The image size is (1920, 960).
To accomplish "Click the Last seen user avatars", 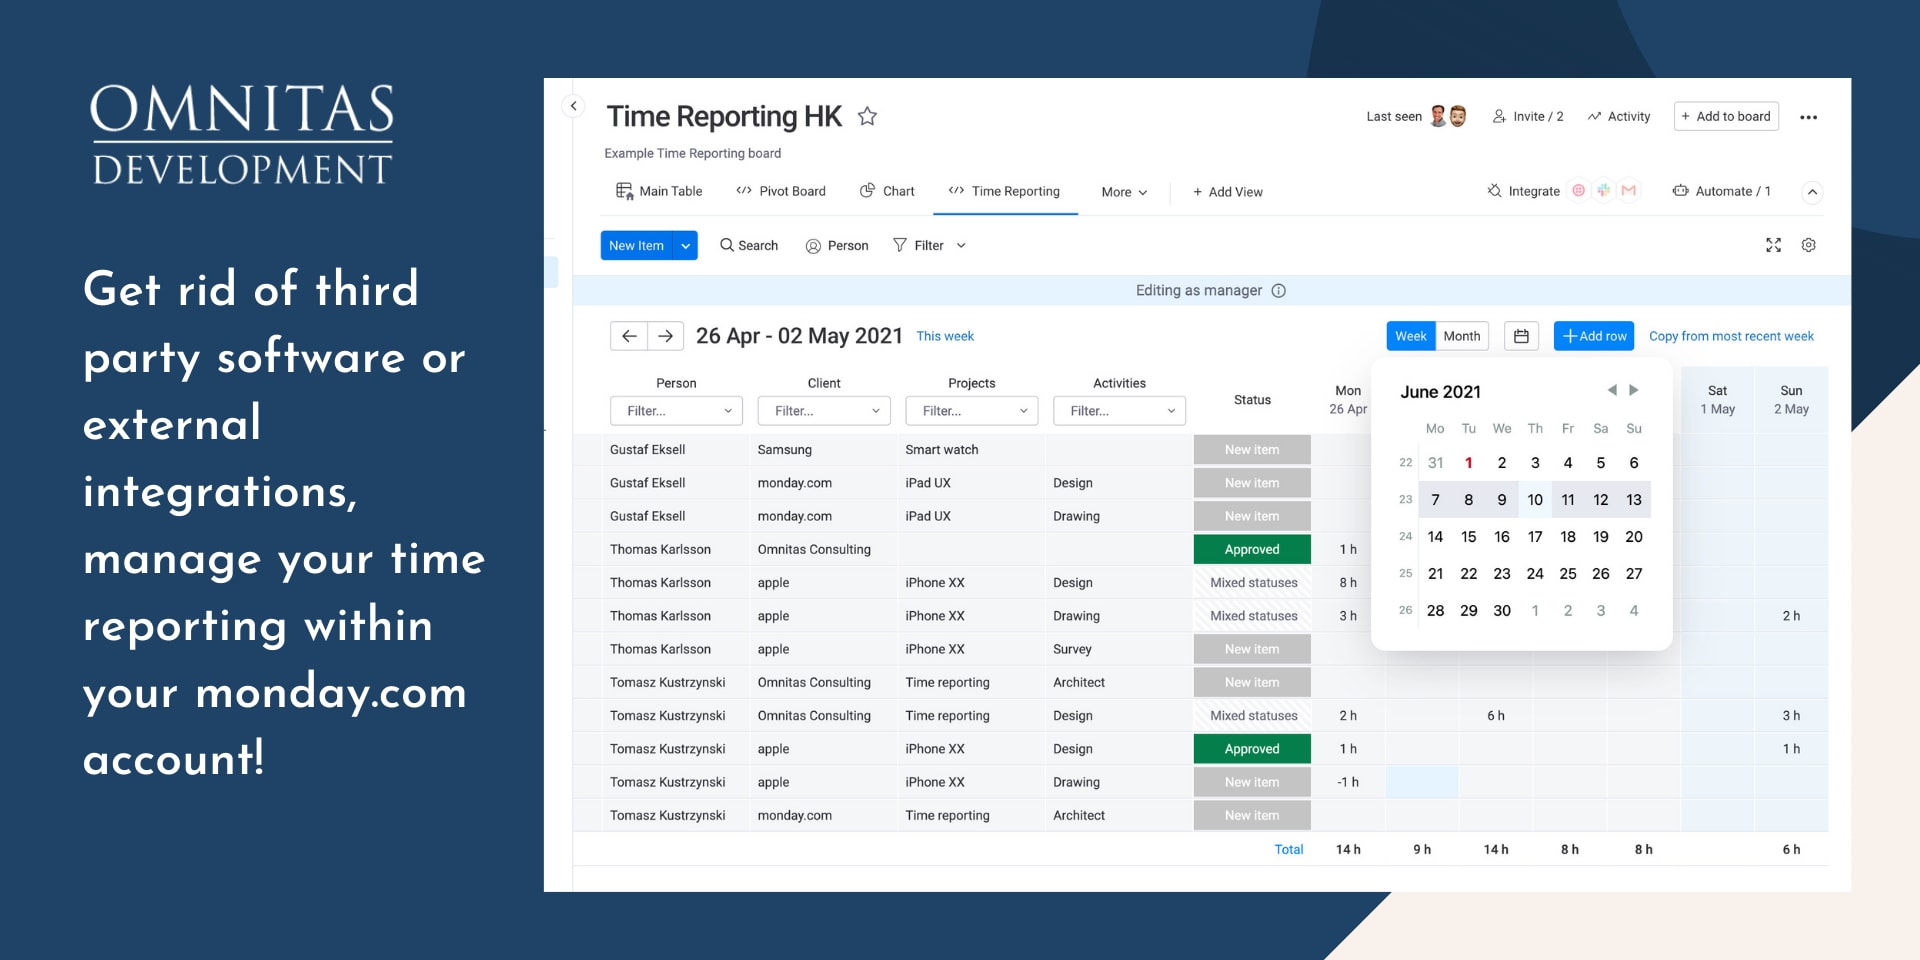I will click(x=1448, y=116).
